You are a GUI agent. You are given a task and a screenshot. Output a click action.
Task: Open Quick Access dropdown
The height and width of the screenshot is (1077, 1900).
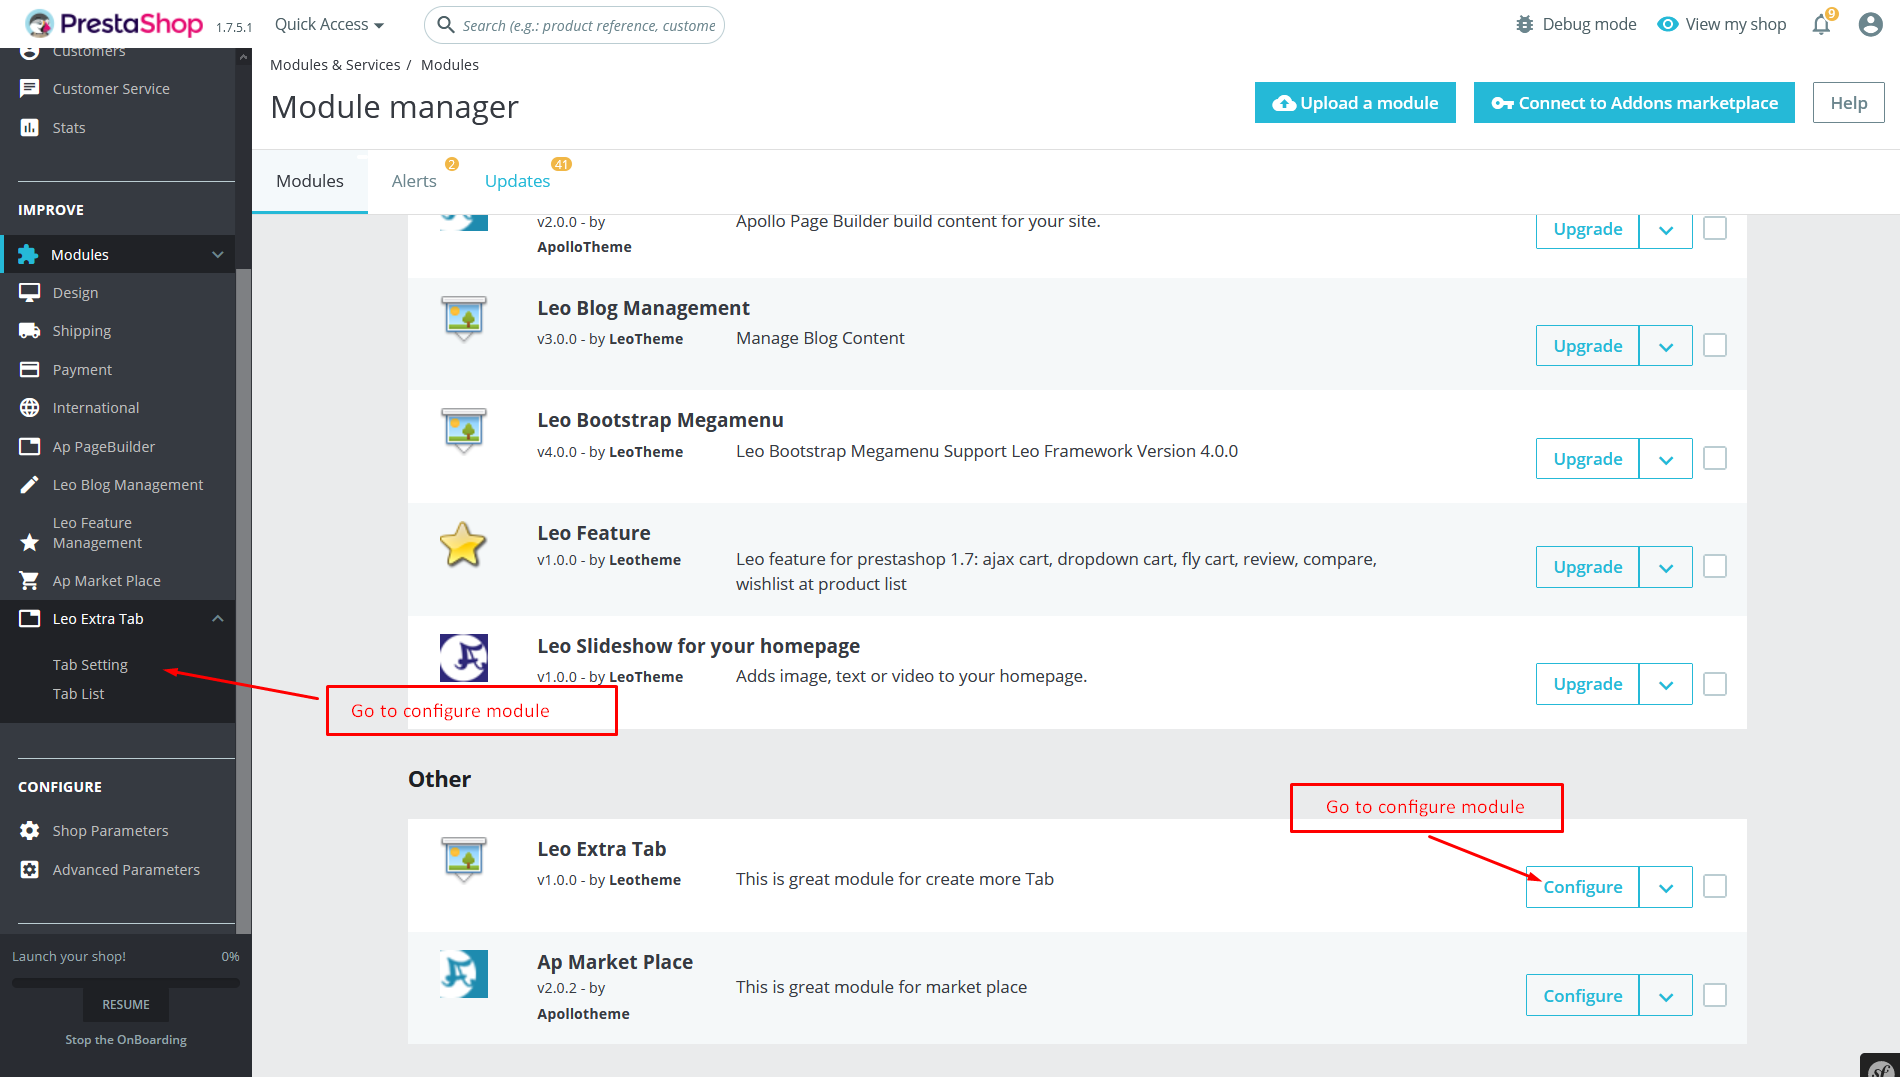tap(329, 24)
